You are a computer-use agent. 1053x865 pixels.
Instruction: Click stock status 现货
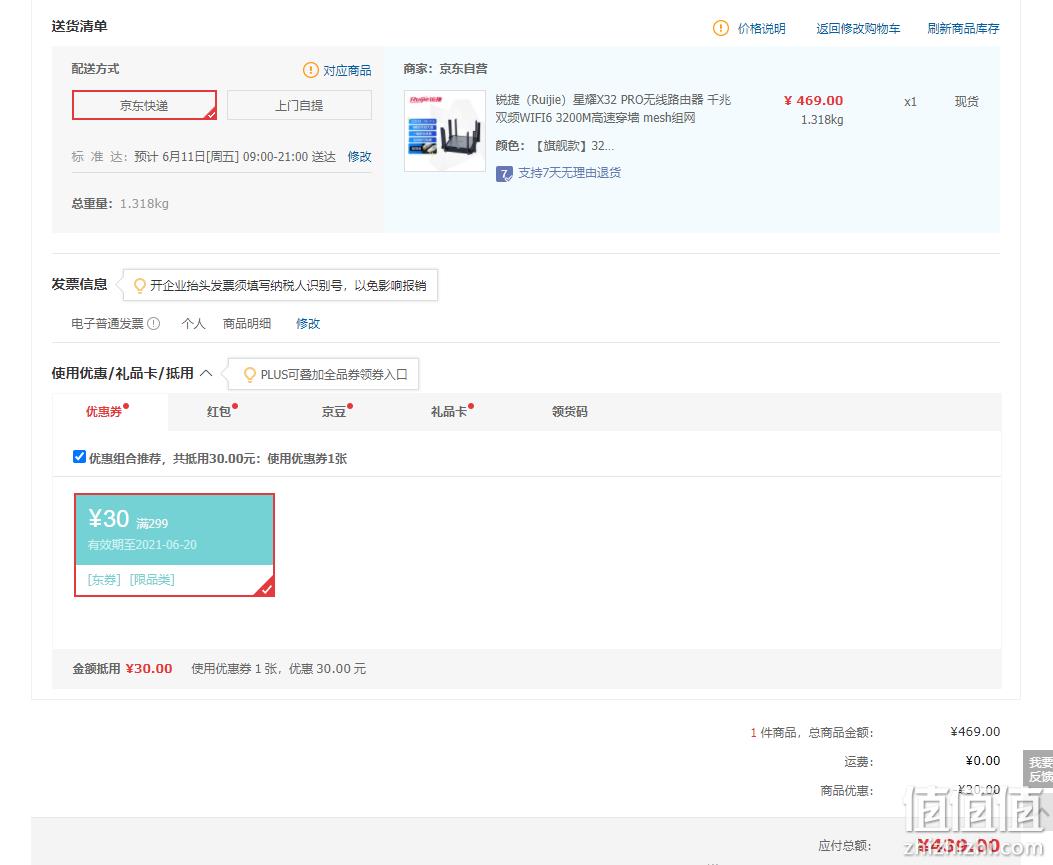(966, 101)
